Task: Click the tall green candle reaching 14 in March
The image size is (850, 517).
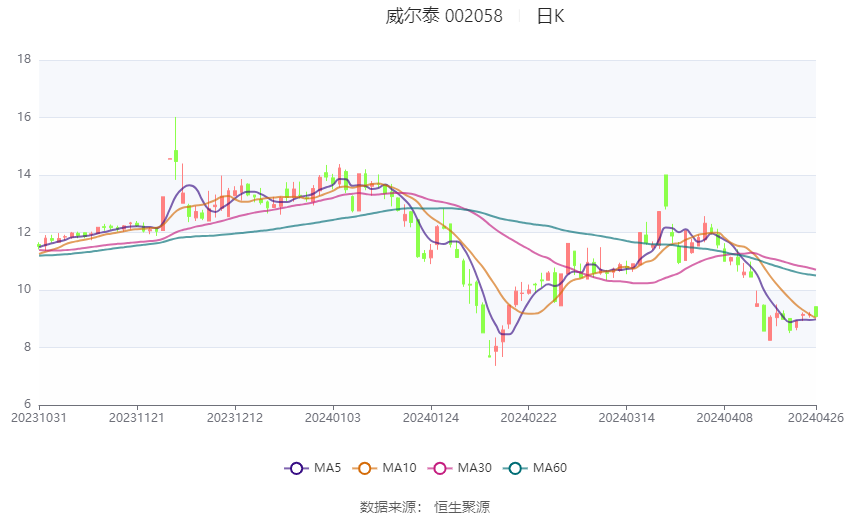Action: [x=666, y=191]
